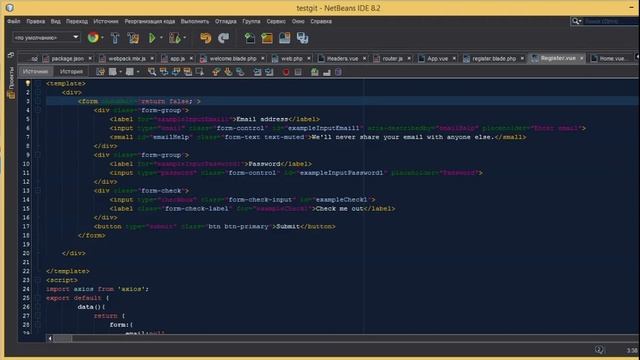Start Debug Project from the toolbar
The image size is (640, 360).
tap(175, 38)
